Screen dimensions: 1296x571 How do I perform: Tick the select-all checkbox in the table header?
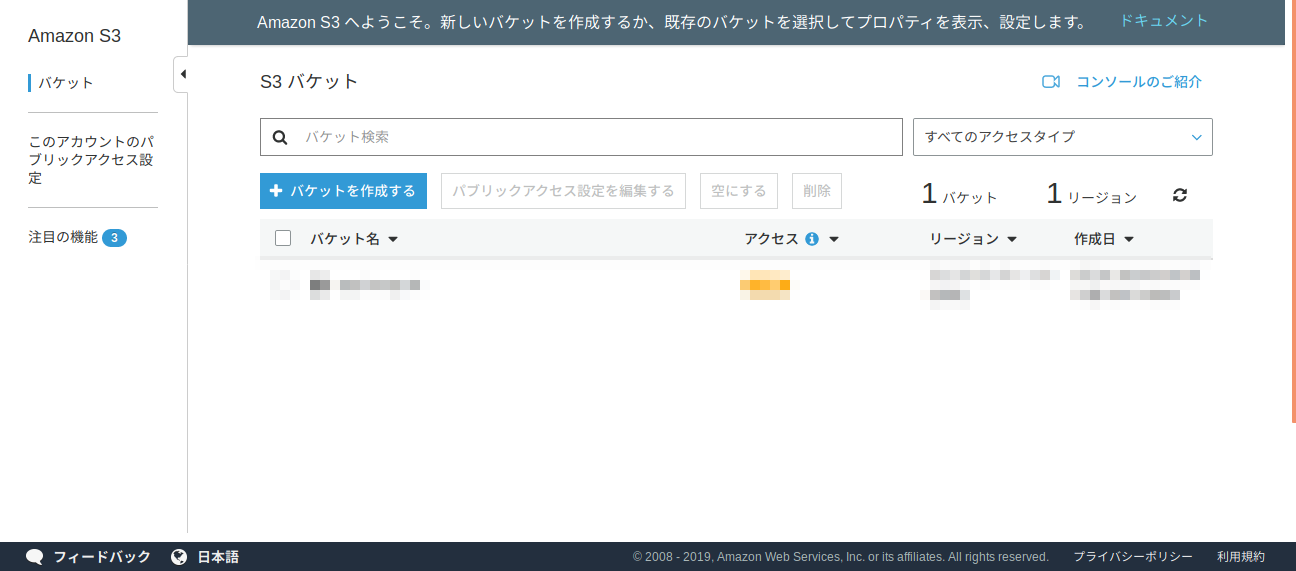click(283, 238)
